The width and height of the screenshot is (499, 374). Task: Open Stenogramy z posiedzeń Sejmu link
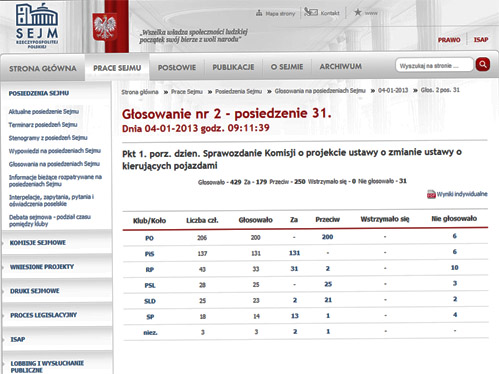click(x=48, y=138)
